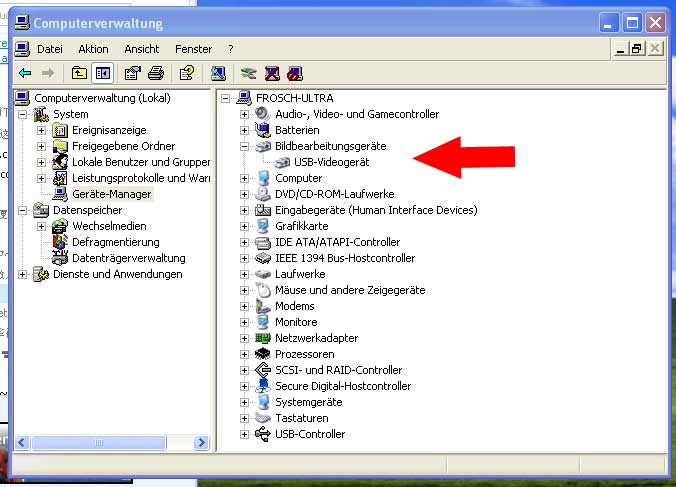Open the Datei menu
Image resolution: width=676 pixels, height=487 pixels.
point(50,49)
